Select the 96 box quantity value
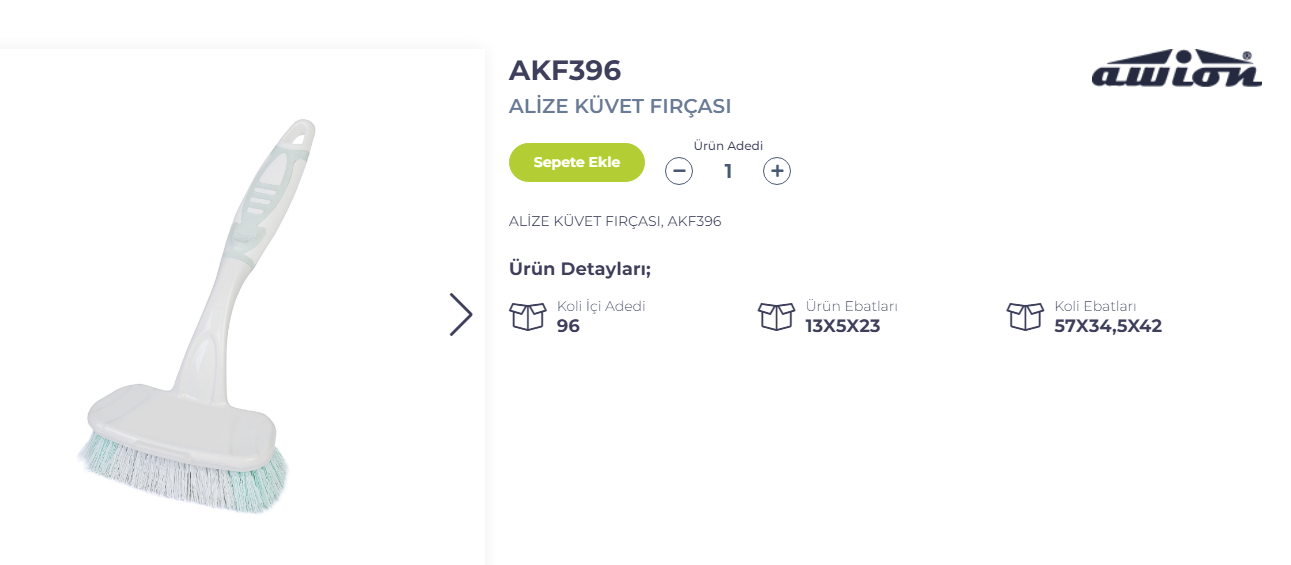This screenshot has width=1291, height=565. coord(568,326)
